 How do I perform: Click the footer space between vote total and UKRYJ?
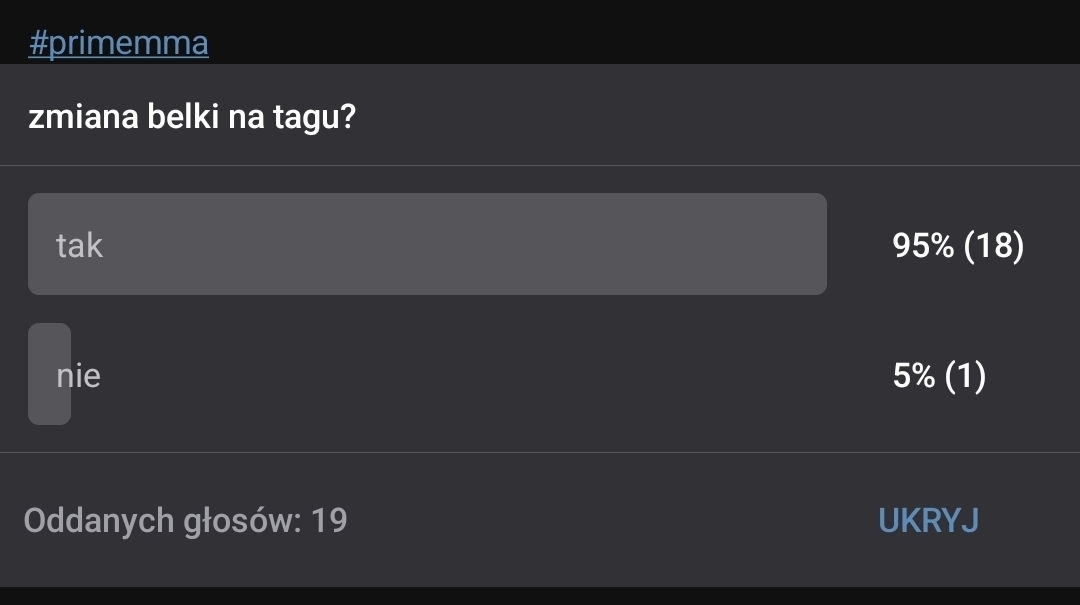tap(610, 521)
